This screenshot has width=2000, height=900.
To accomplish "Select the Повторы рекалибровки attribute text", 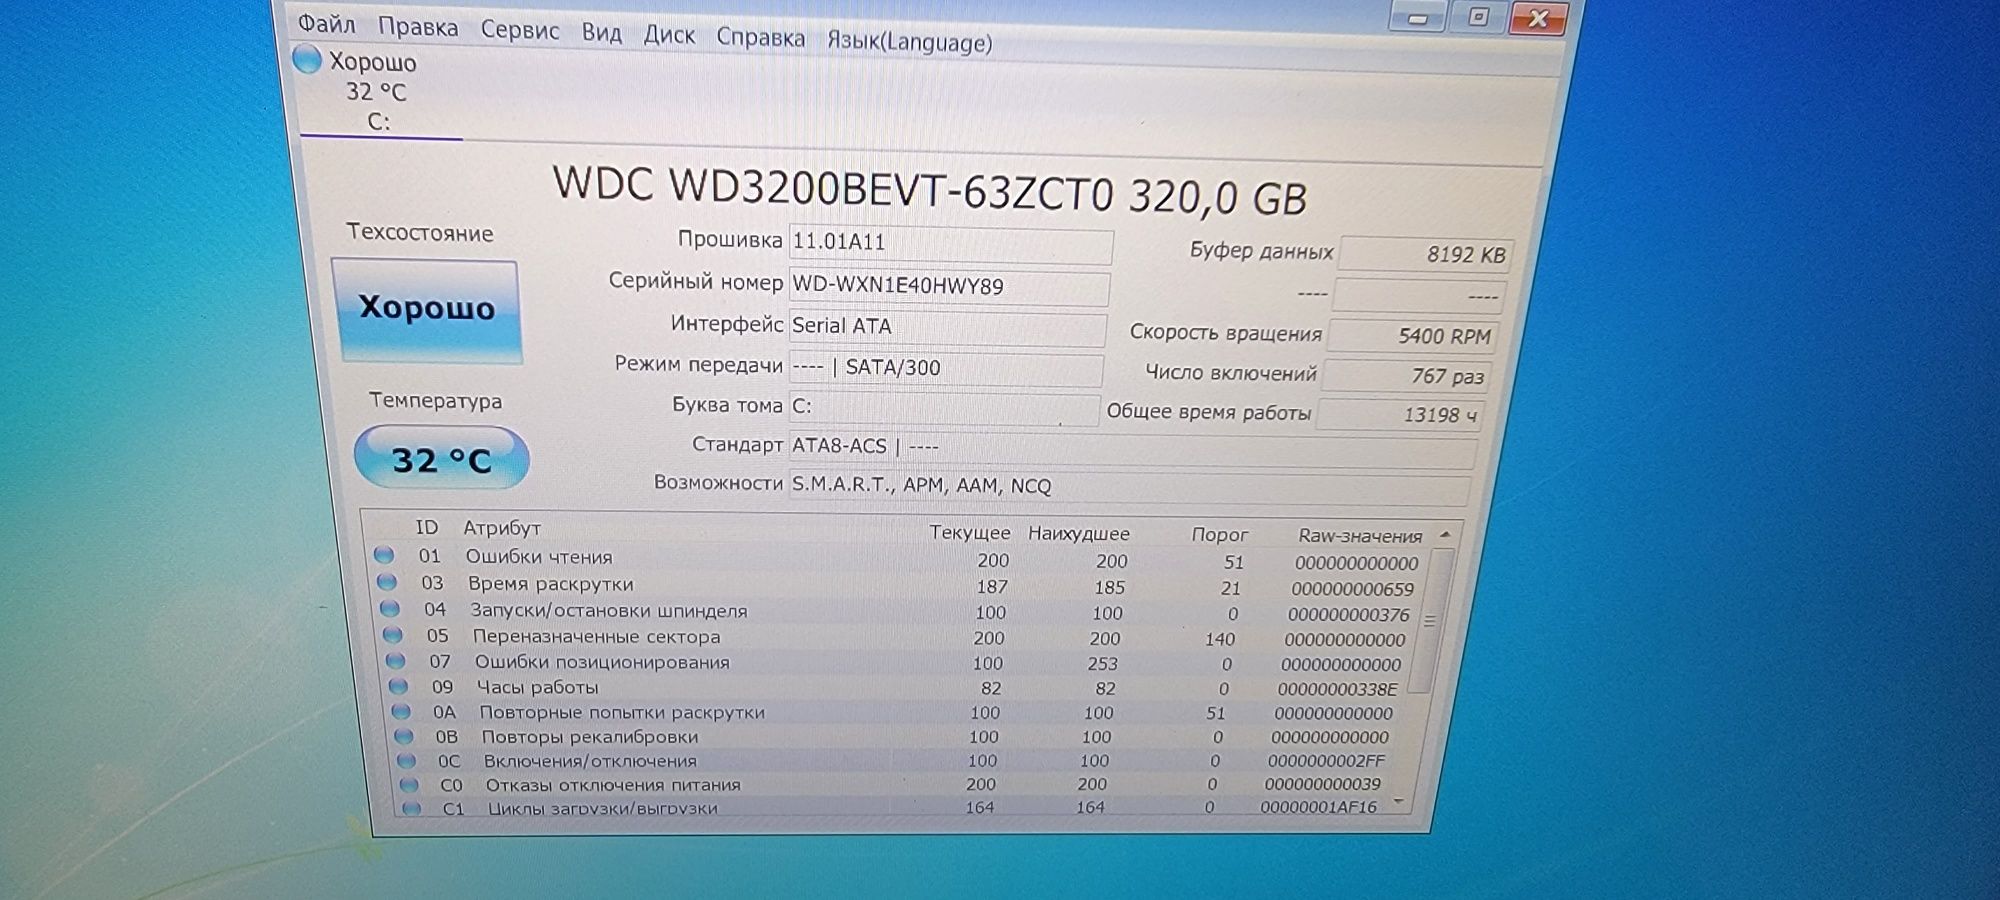I will [590, 737].
